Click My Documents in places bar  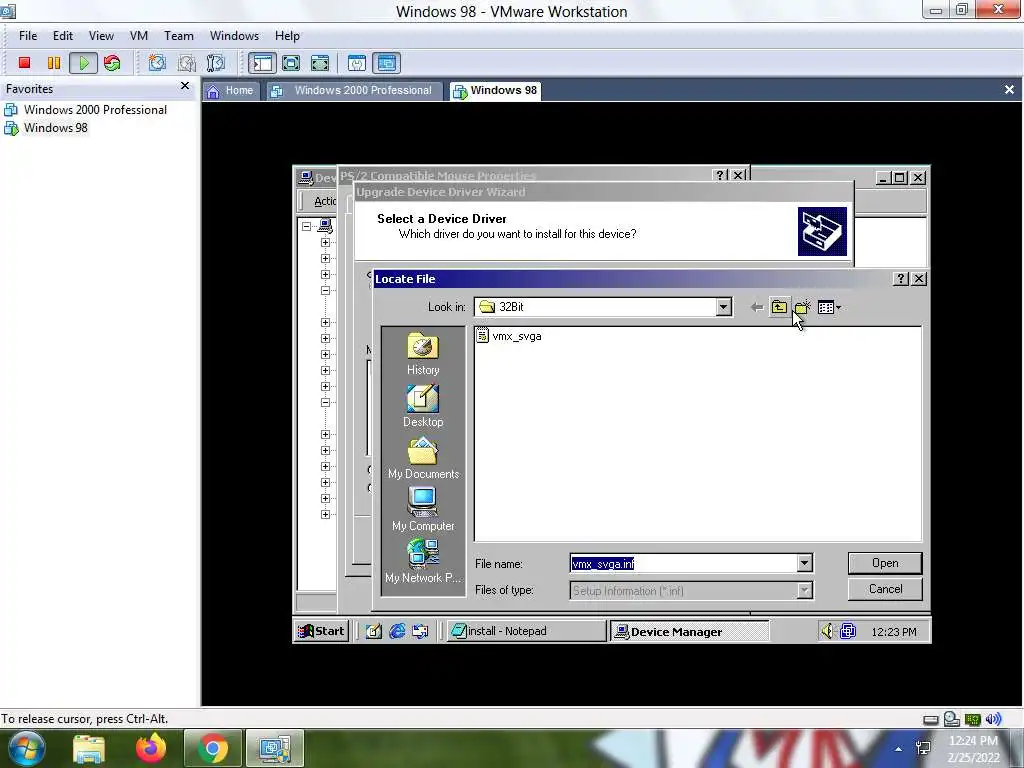(423, 458)
